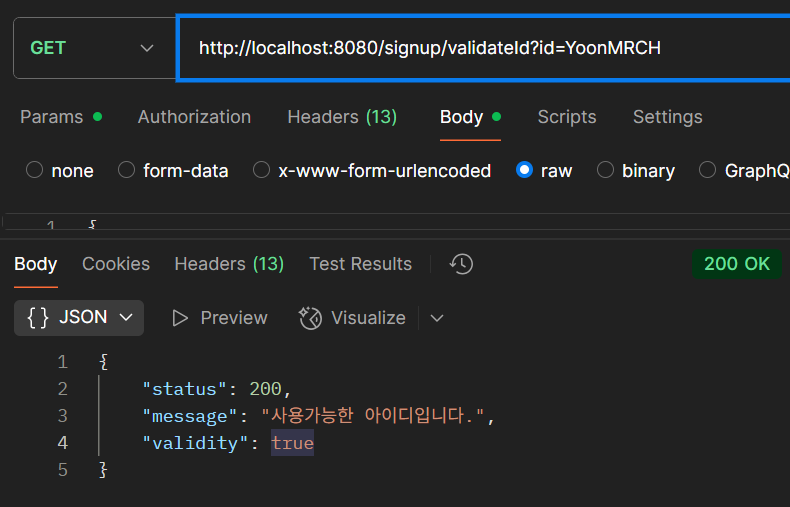Open the GET method dropdown
790x507 pixels.
(94, 48)
